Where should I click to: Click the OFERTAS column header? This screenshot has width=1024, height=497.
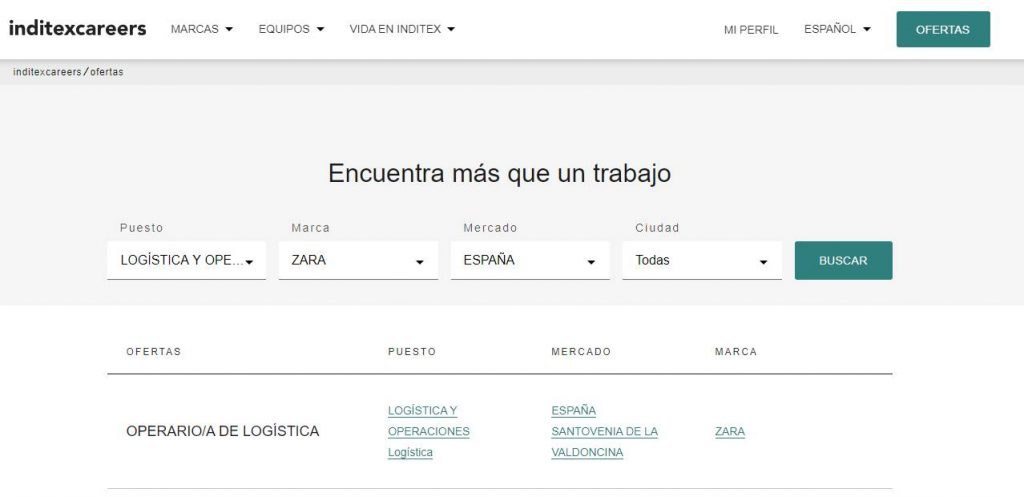coord(153,351)
